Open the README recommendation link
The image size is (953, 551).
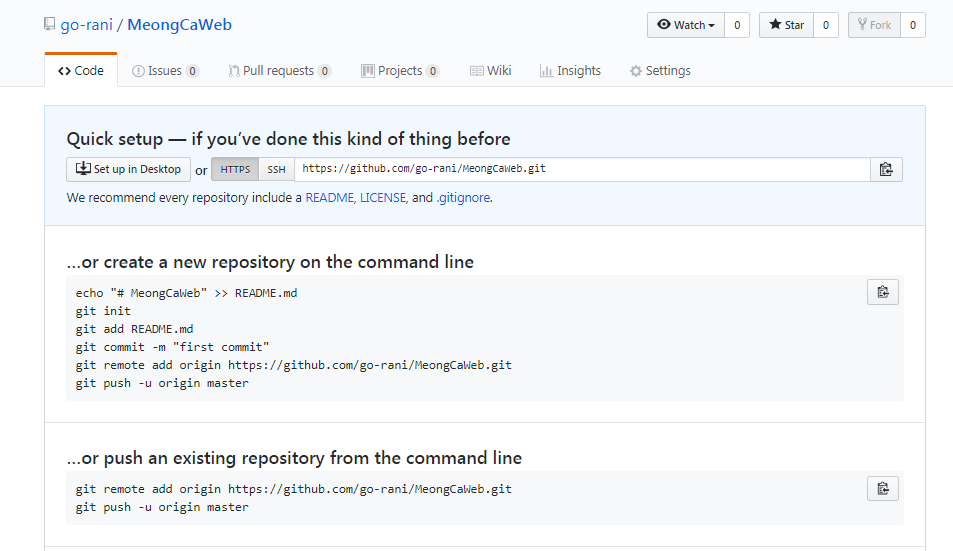[329, 197]
